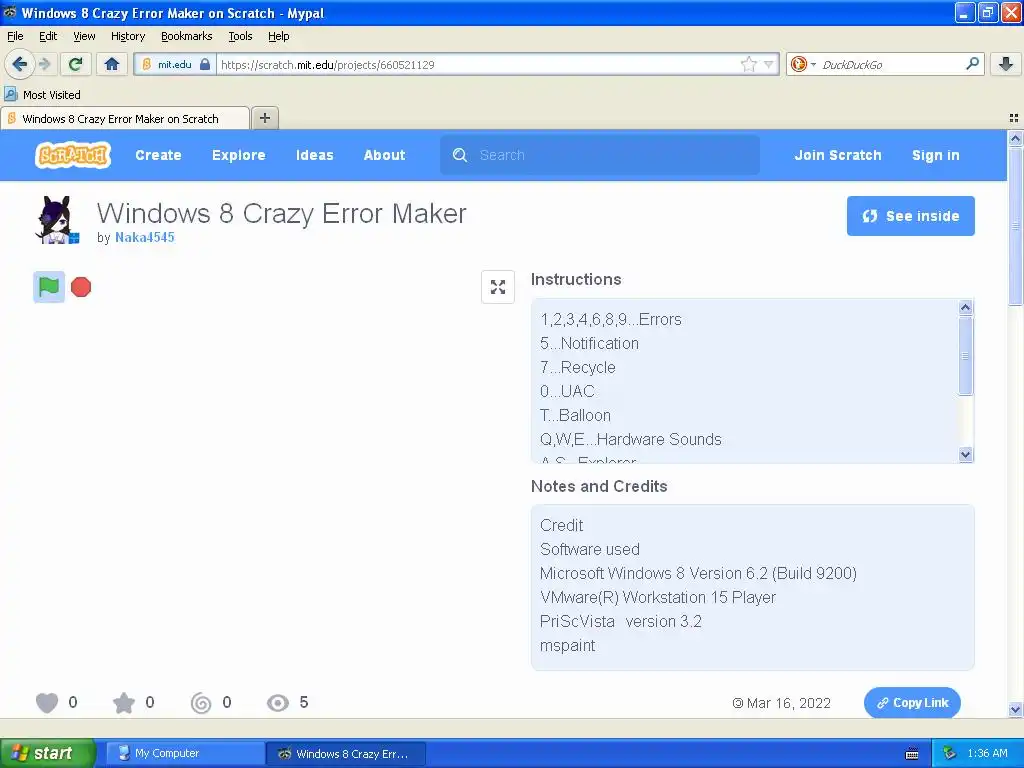Open the History menu

click(127, 36)
